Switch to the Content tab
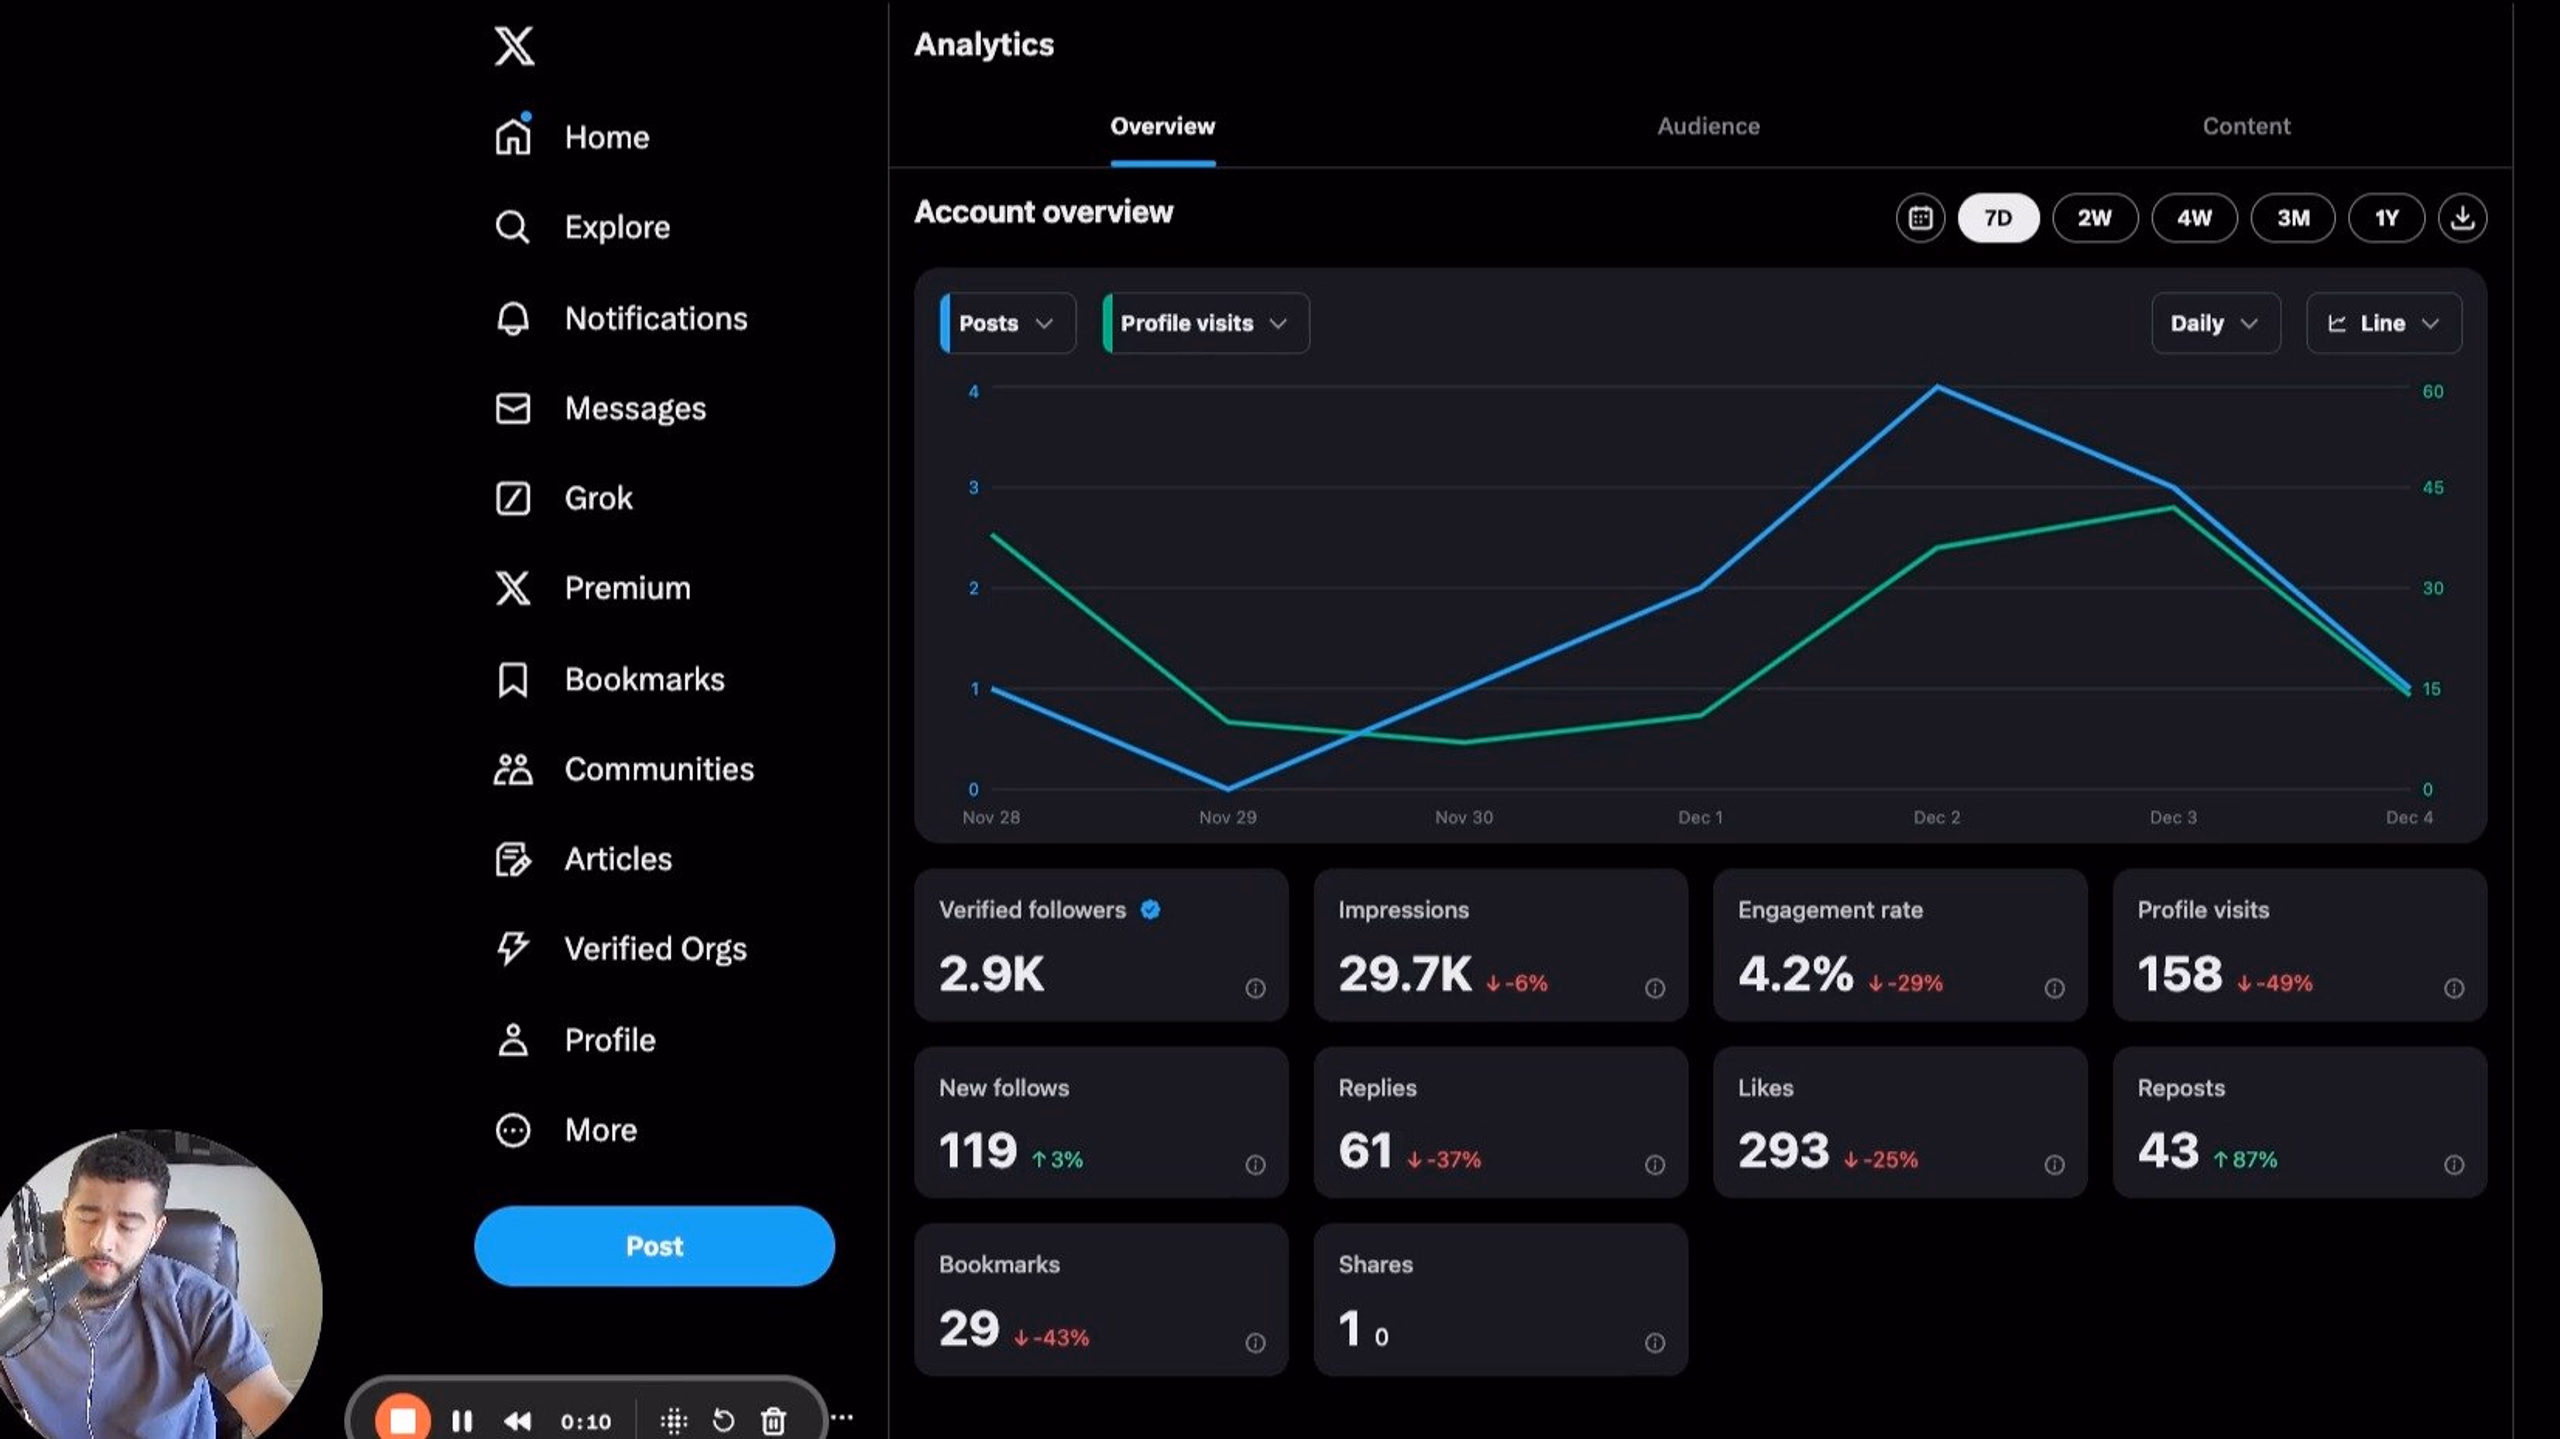Viewport: 2560px width, 1439px height. [2246, 126]
